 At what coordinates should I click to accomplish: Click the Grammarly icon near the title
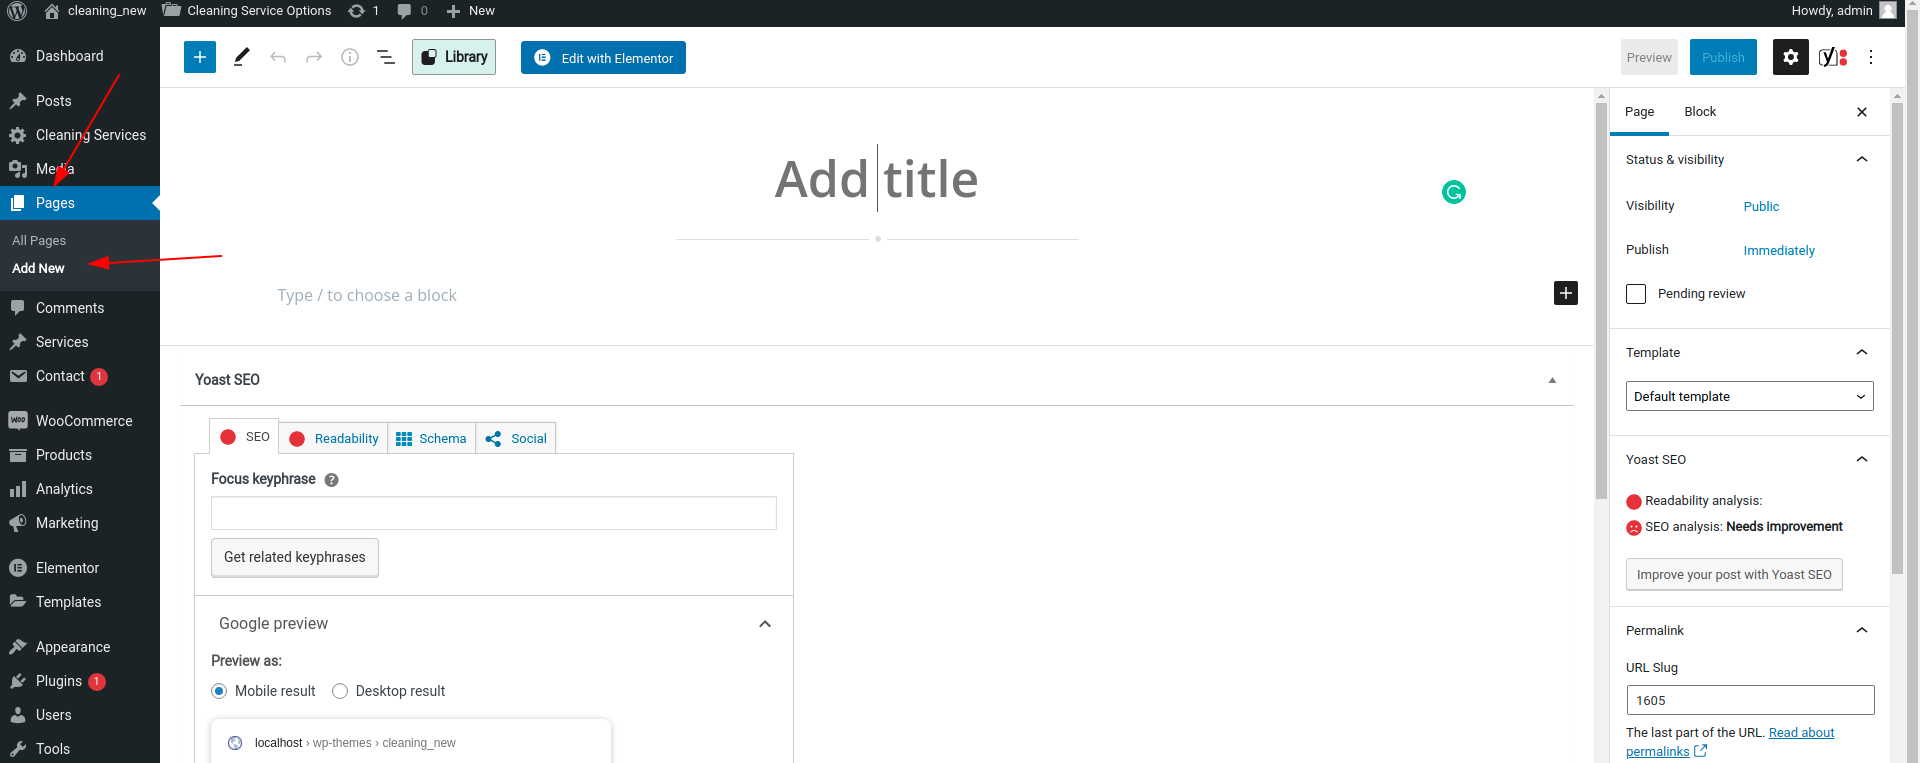point(1453,192)
